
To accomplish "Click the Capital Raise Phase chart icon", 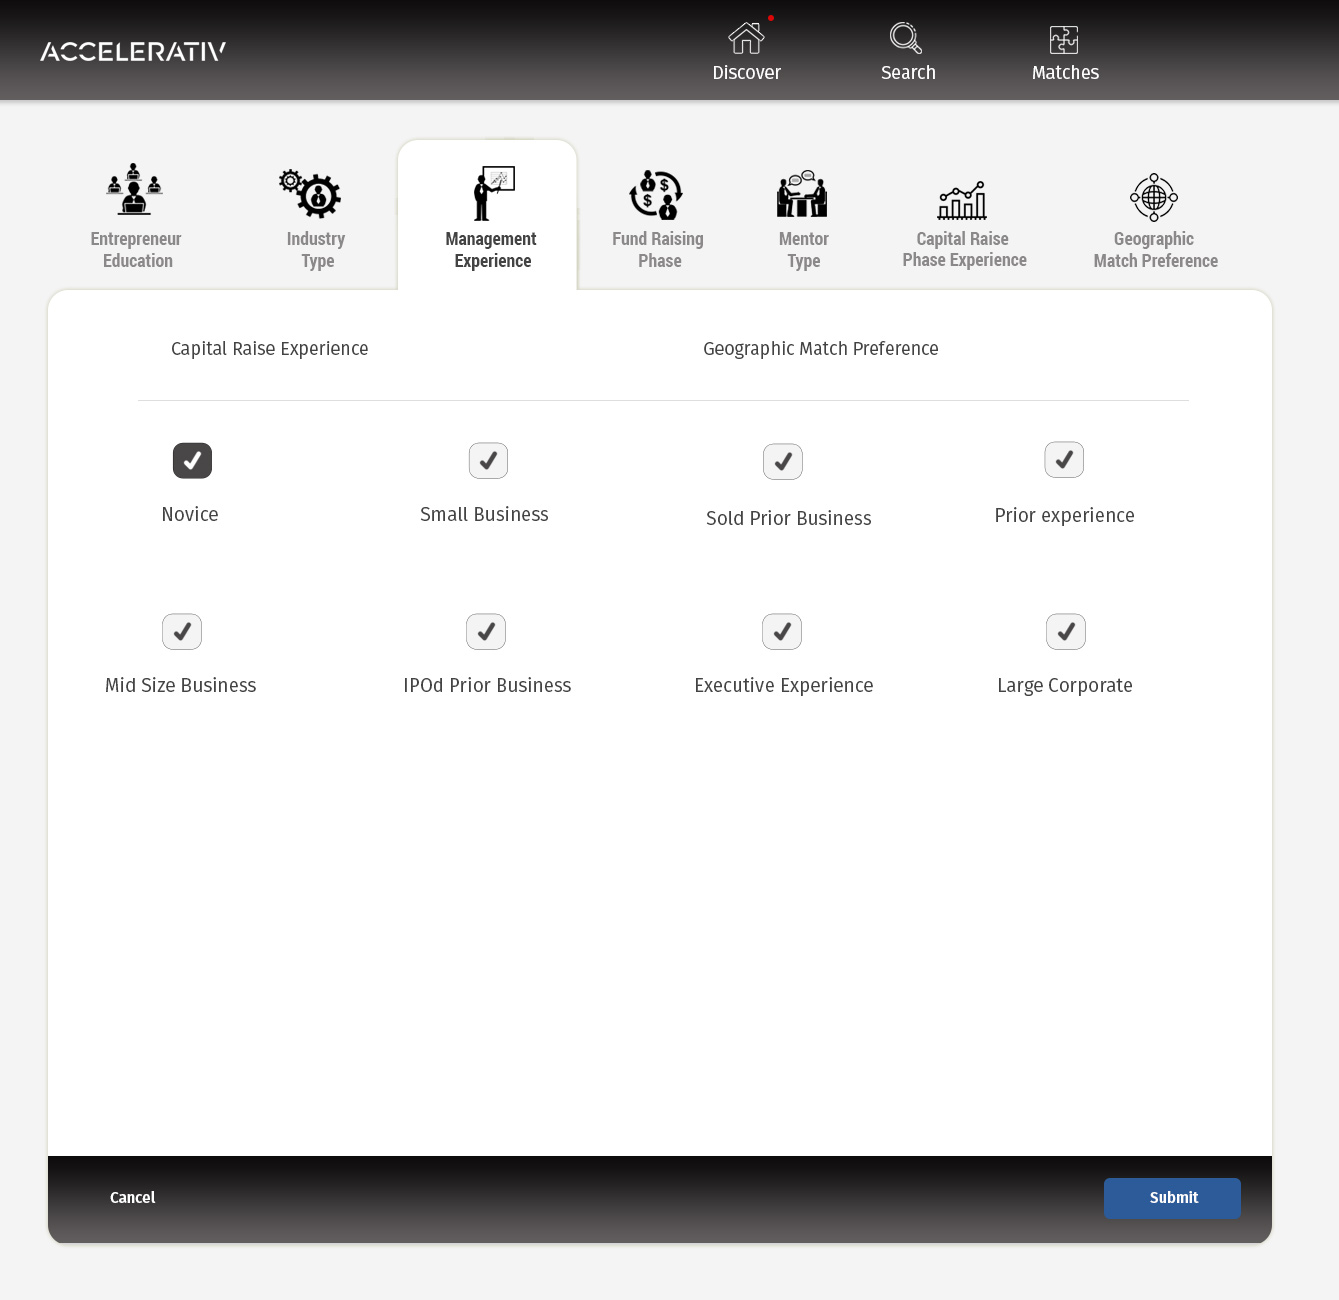I will (x=962, y=200).
